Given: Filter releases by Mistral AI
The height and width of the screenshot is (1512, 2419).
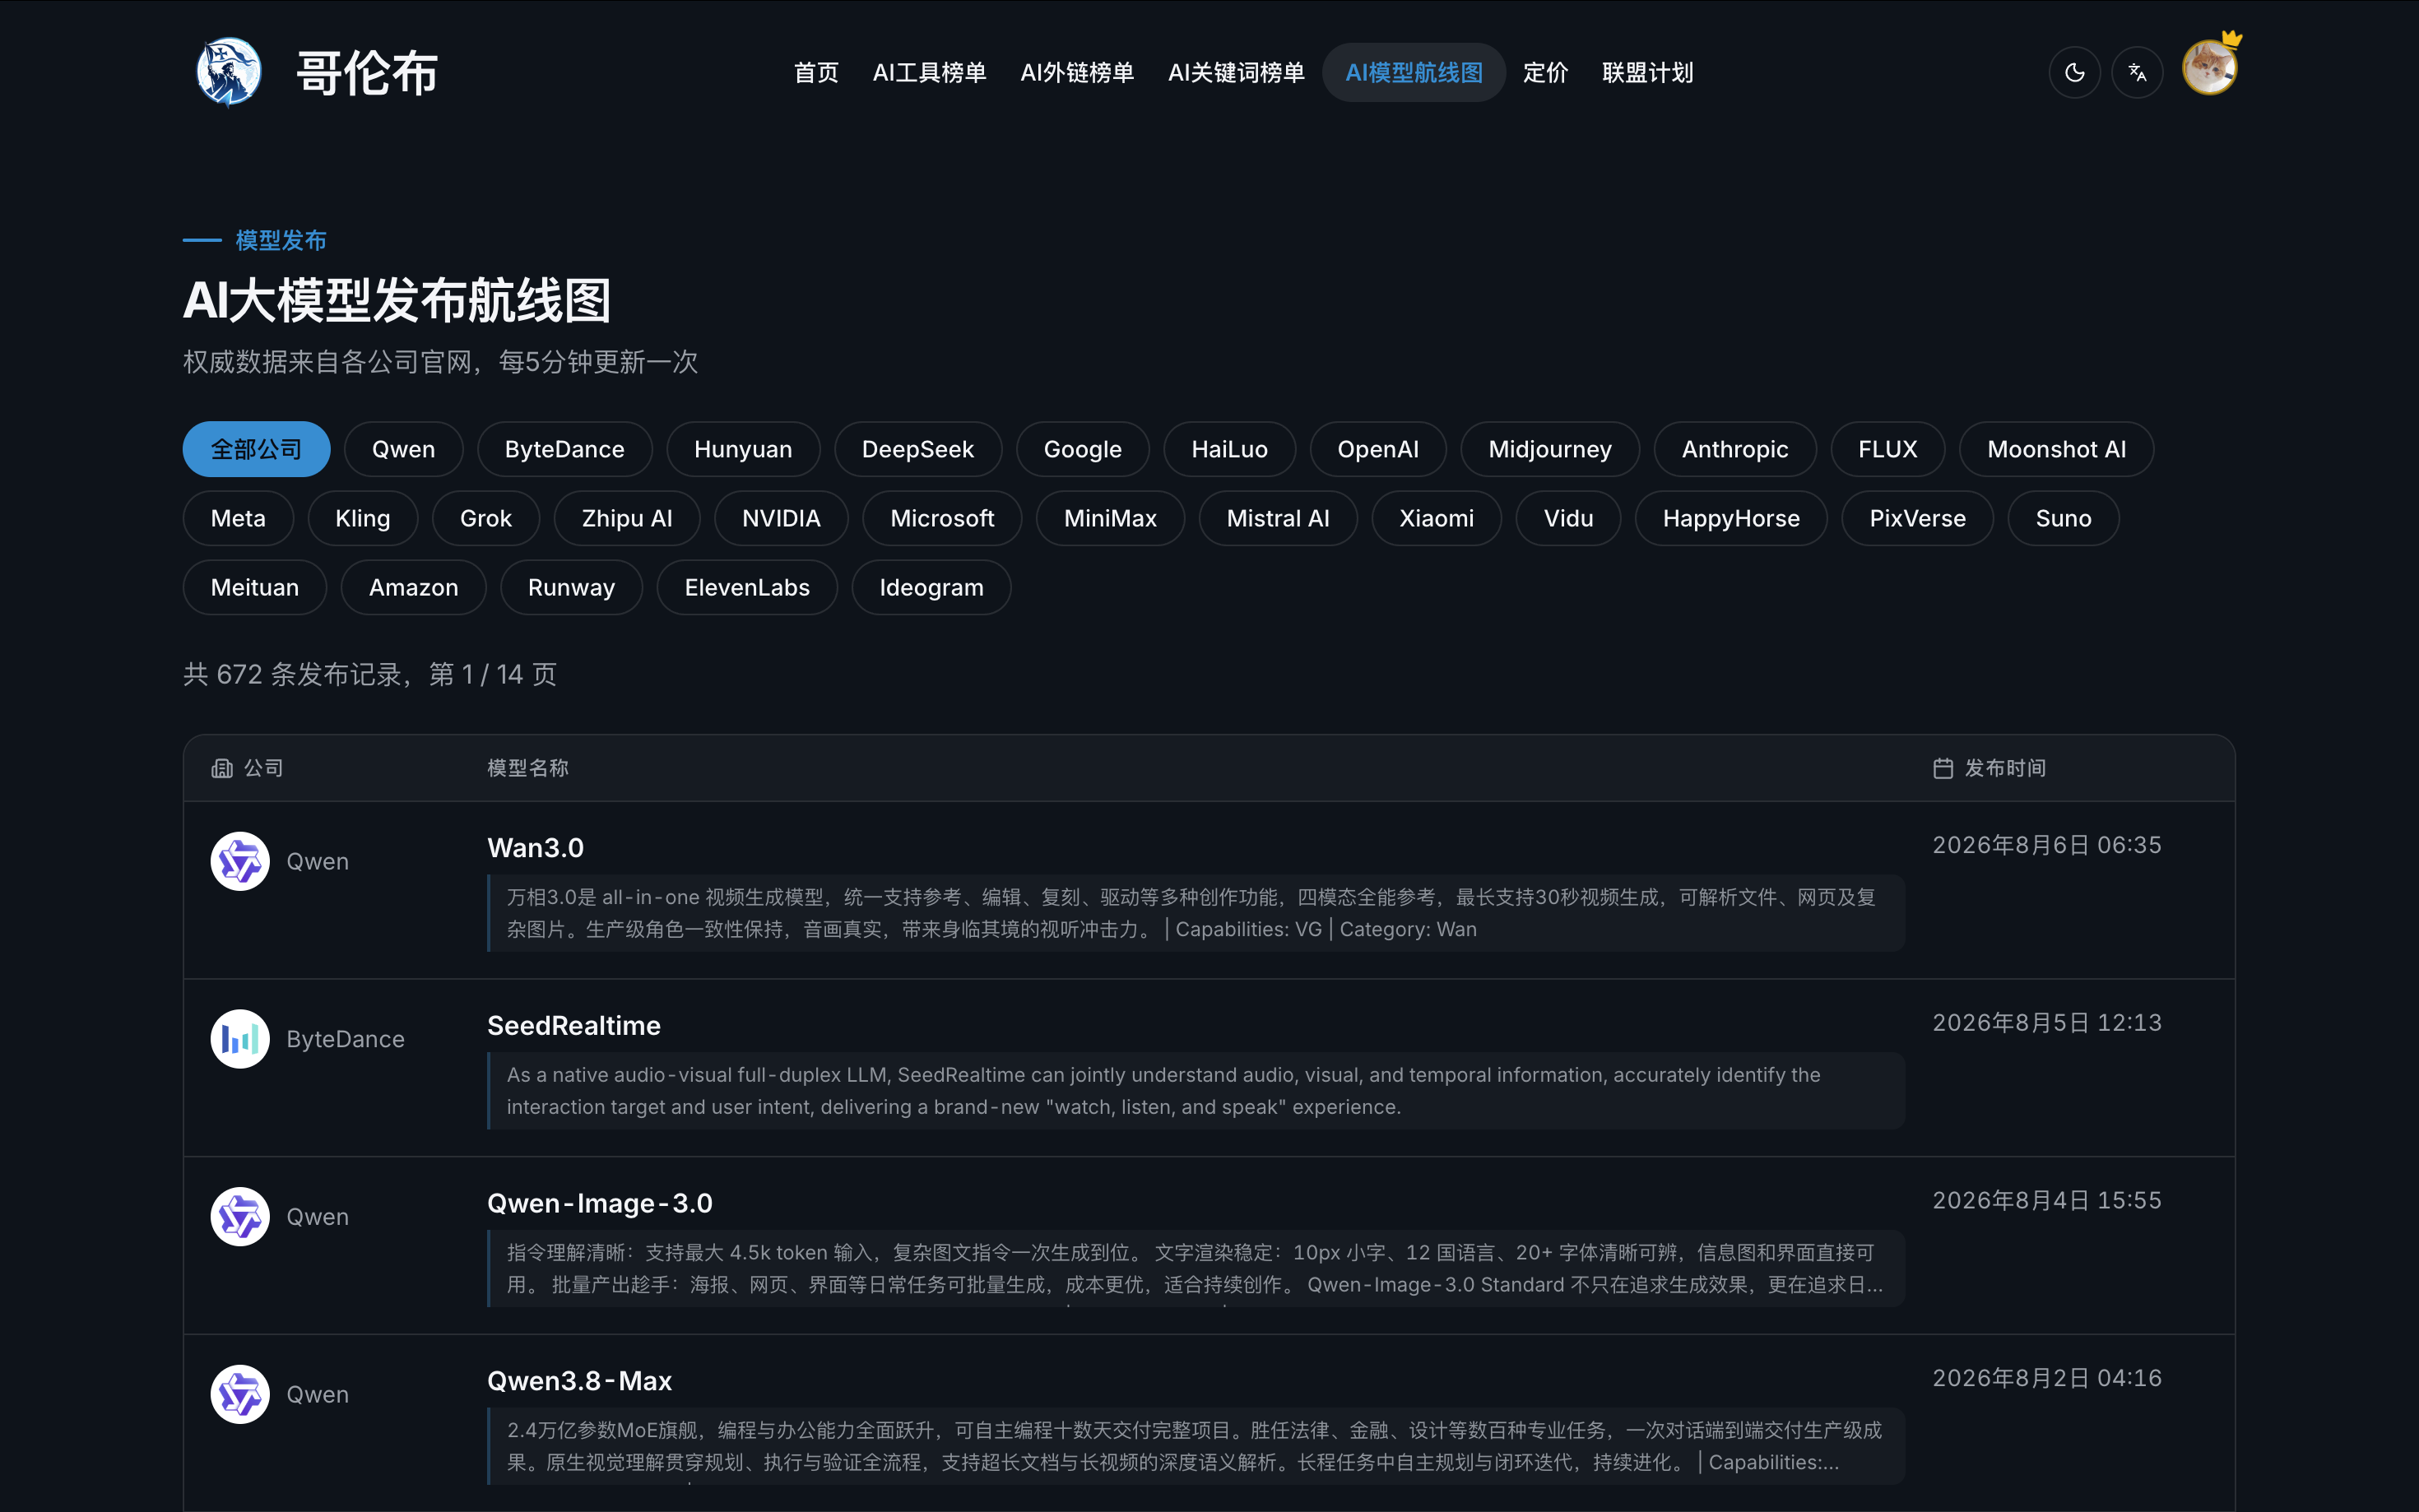Looking at the screenshot, I should pos(1278,518).
